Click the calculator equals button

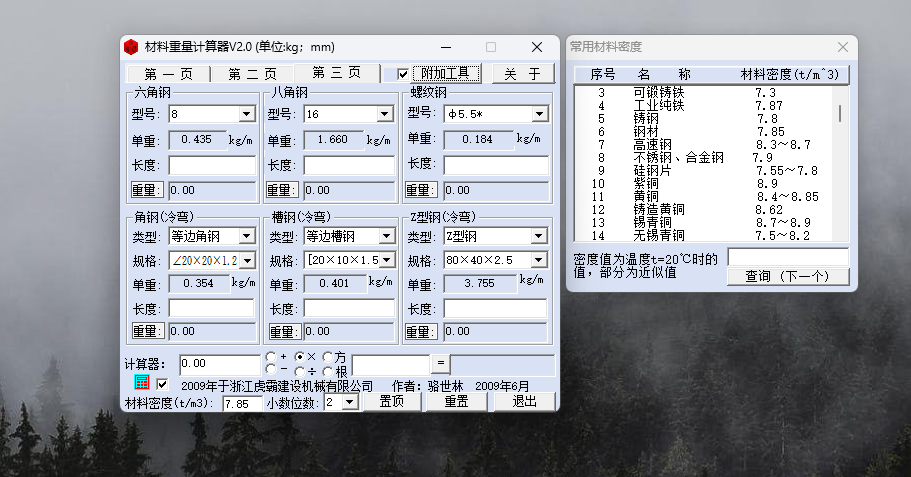440,364
